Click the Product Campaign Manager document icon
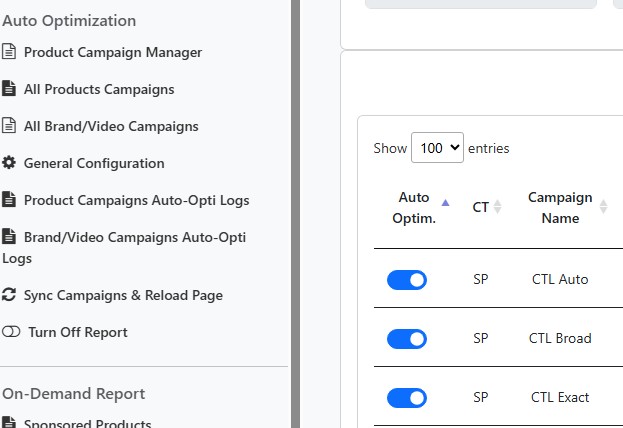623x428 pixels. tap(9, 52)
